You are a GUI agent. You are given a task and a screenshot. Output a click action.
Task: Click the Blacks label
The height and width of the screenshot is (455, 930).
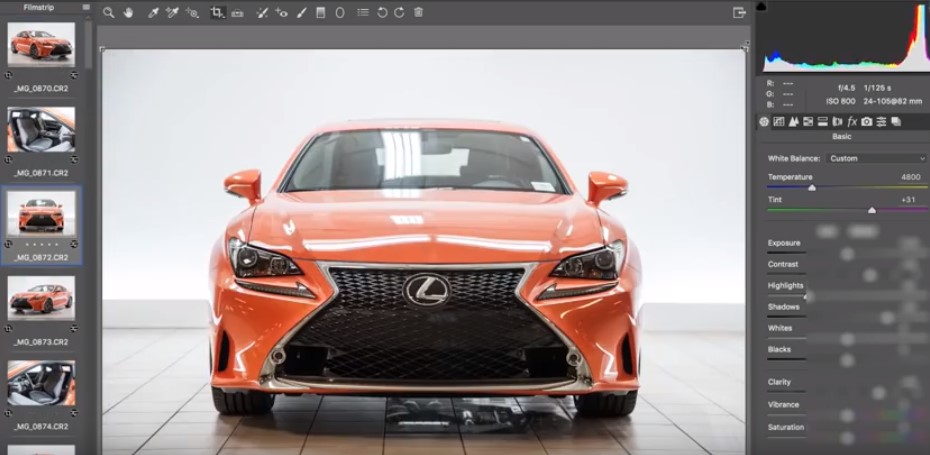[779, 349]
